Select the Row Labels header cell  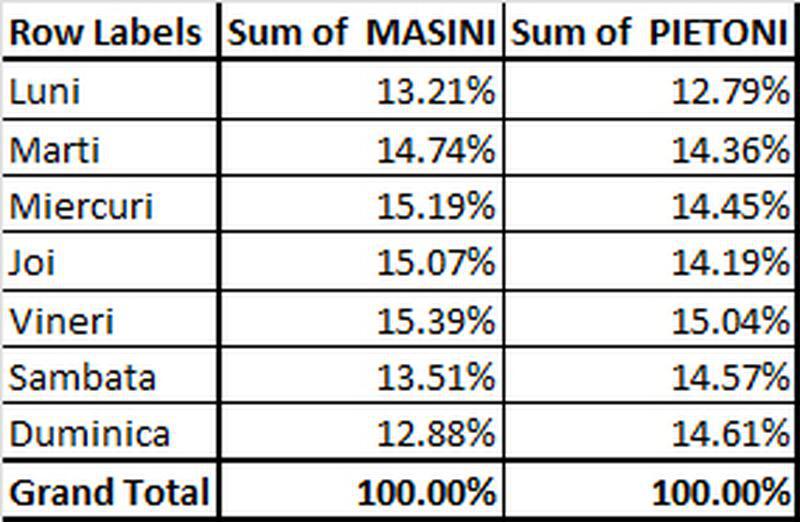pos(110,33)
